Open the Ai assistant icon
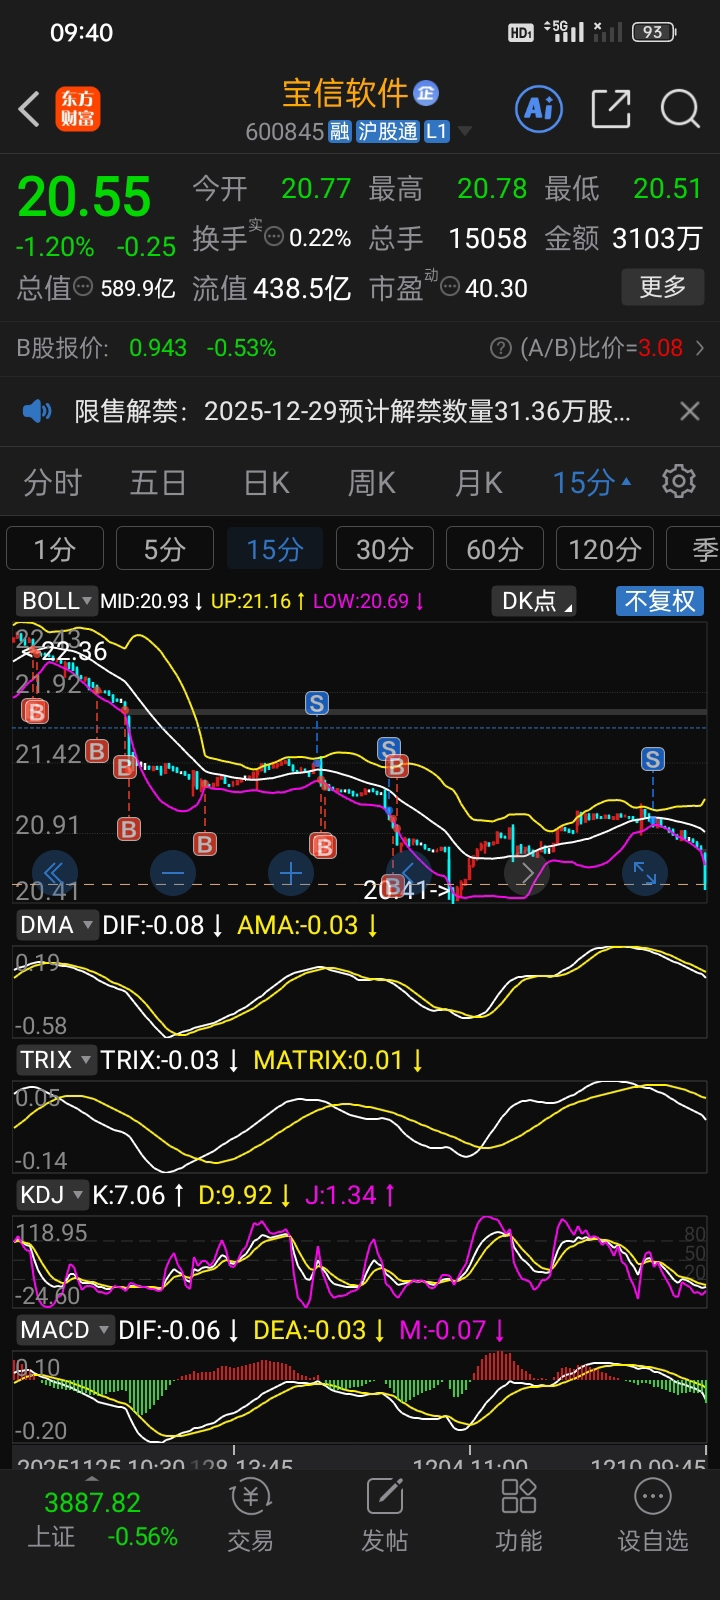 (x=539, y=108)
